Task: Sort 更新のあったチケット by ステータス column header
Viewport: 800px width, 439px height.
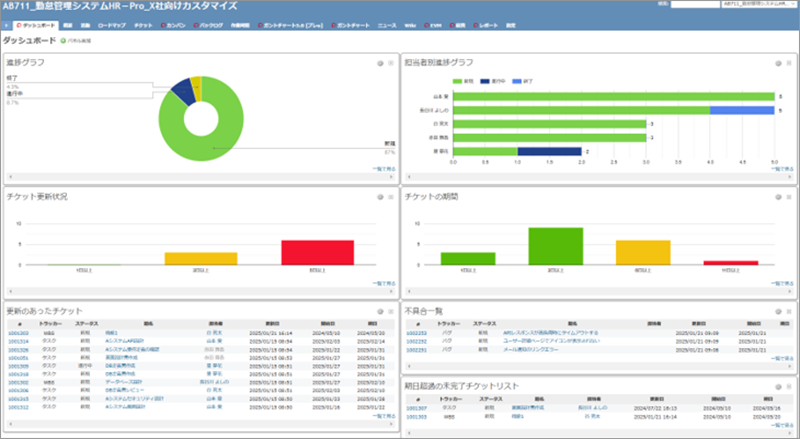Action: [85, 325]
